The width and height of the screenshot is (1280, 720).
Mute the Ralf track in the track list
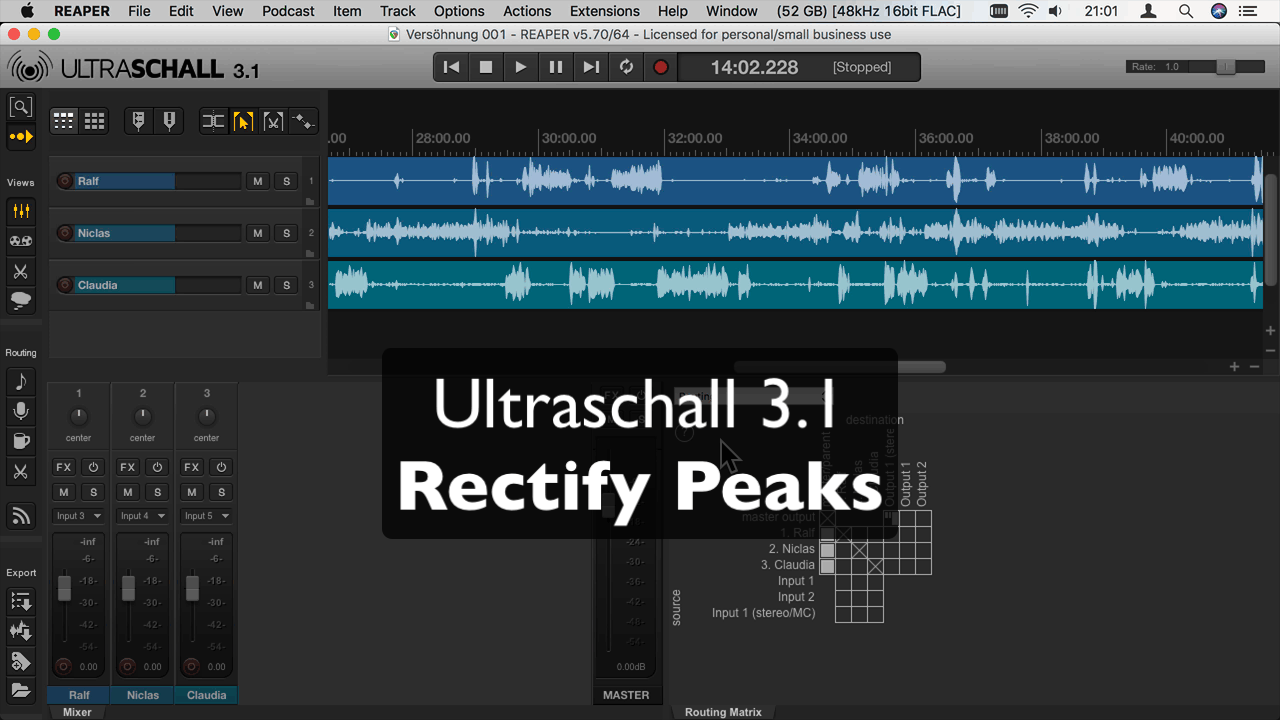(258, 181)
